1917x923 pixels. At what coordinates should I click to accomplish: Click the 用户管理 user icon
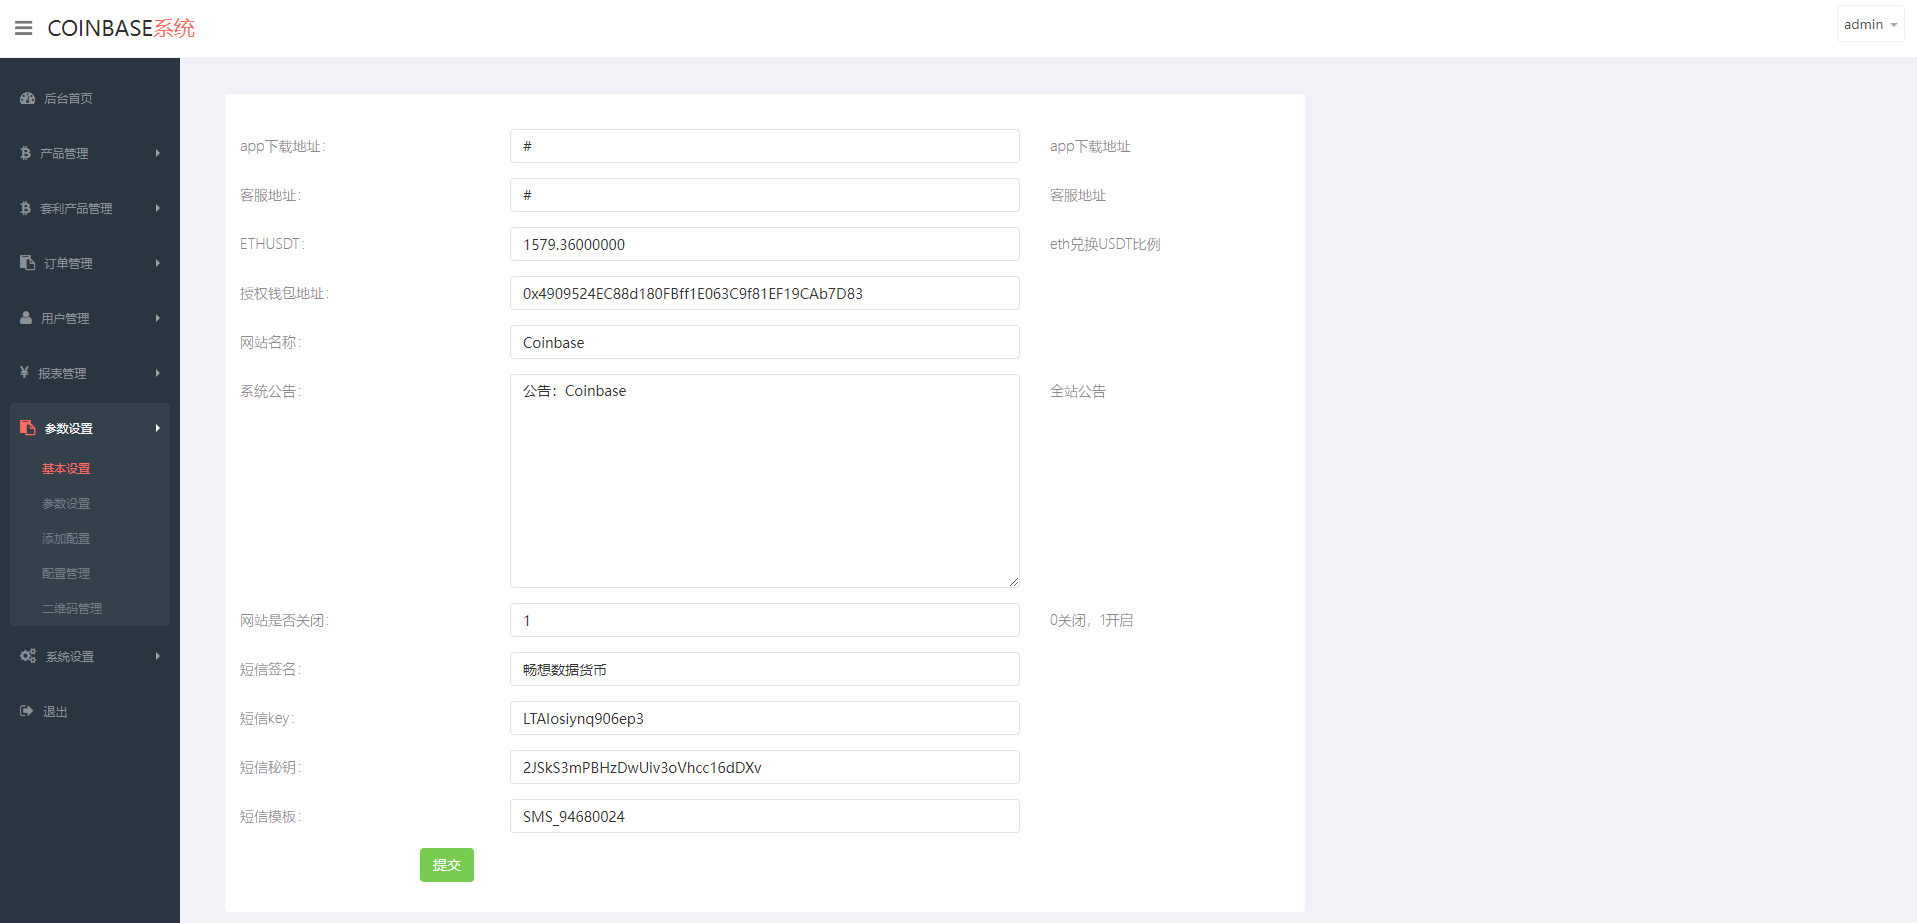pyautogui.click(x=26, y=318)
